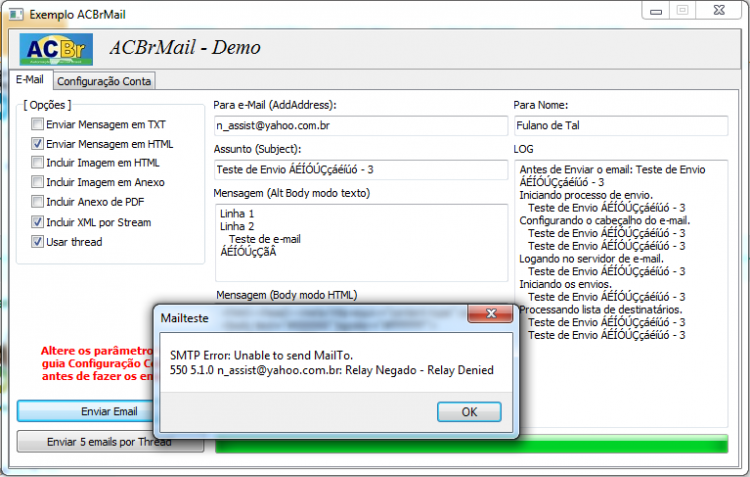This screenshot has height=477, width=750.
Task: Click the 'Linha 1' text in message body
Action: pyautogui.click(x=237, y=213)
